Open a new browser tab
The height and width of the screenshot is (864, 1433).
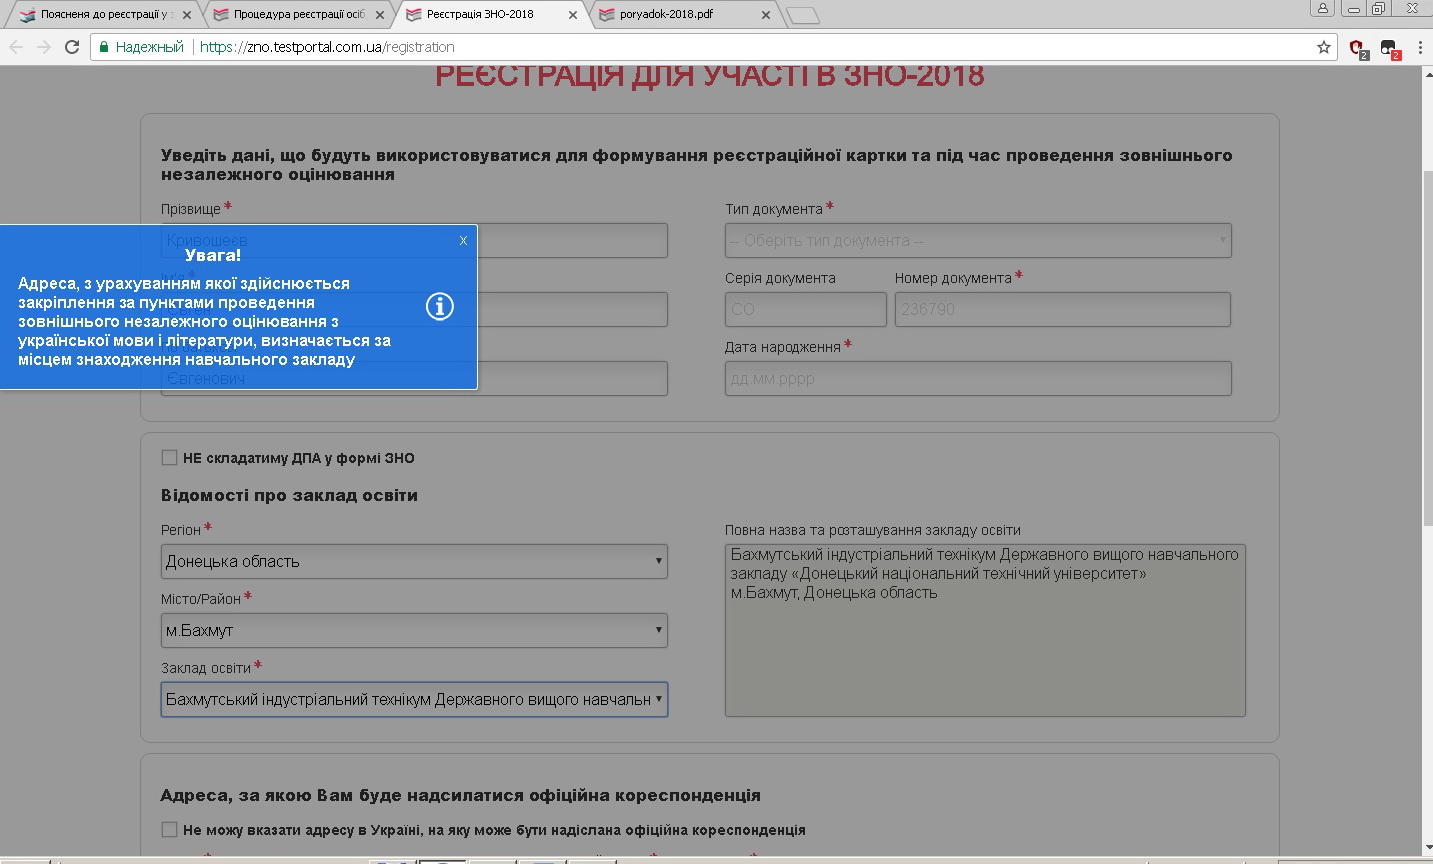[803, 15]
